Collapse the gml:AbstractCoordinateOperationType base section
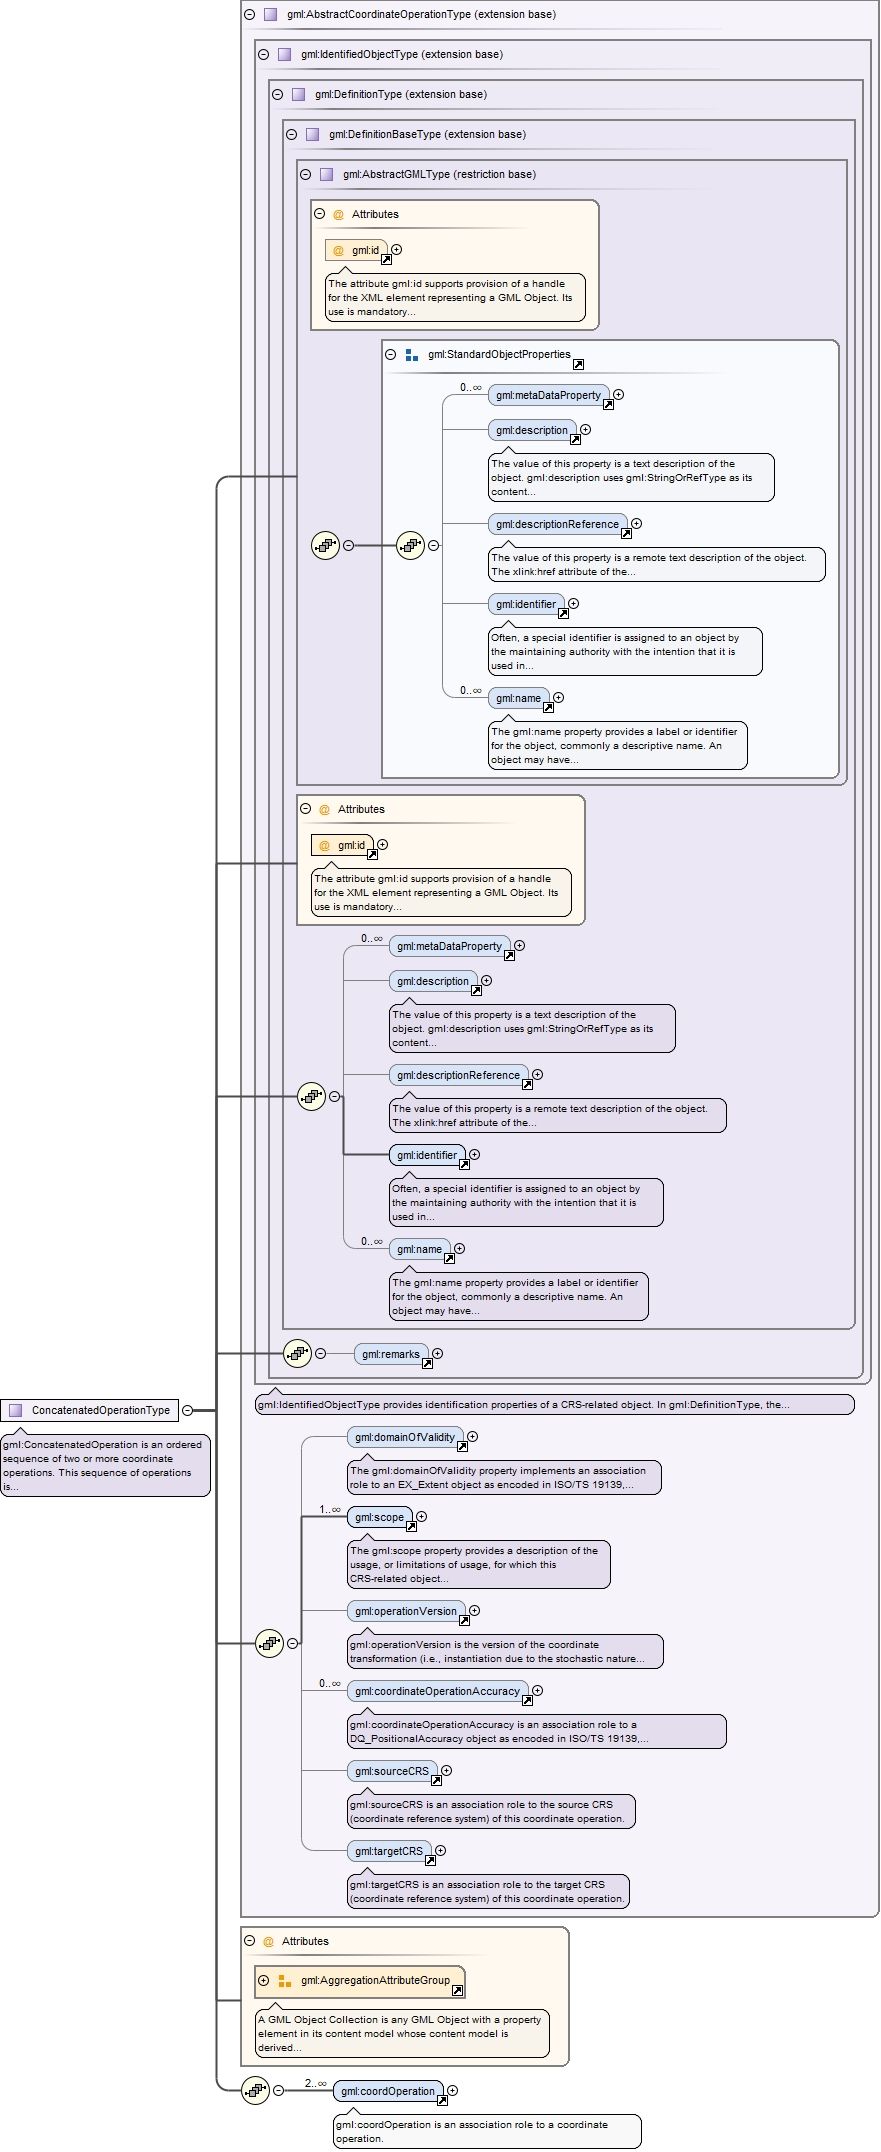 point(249,15)
